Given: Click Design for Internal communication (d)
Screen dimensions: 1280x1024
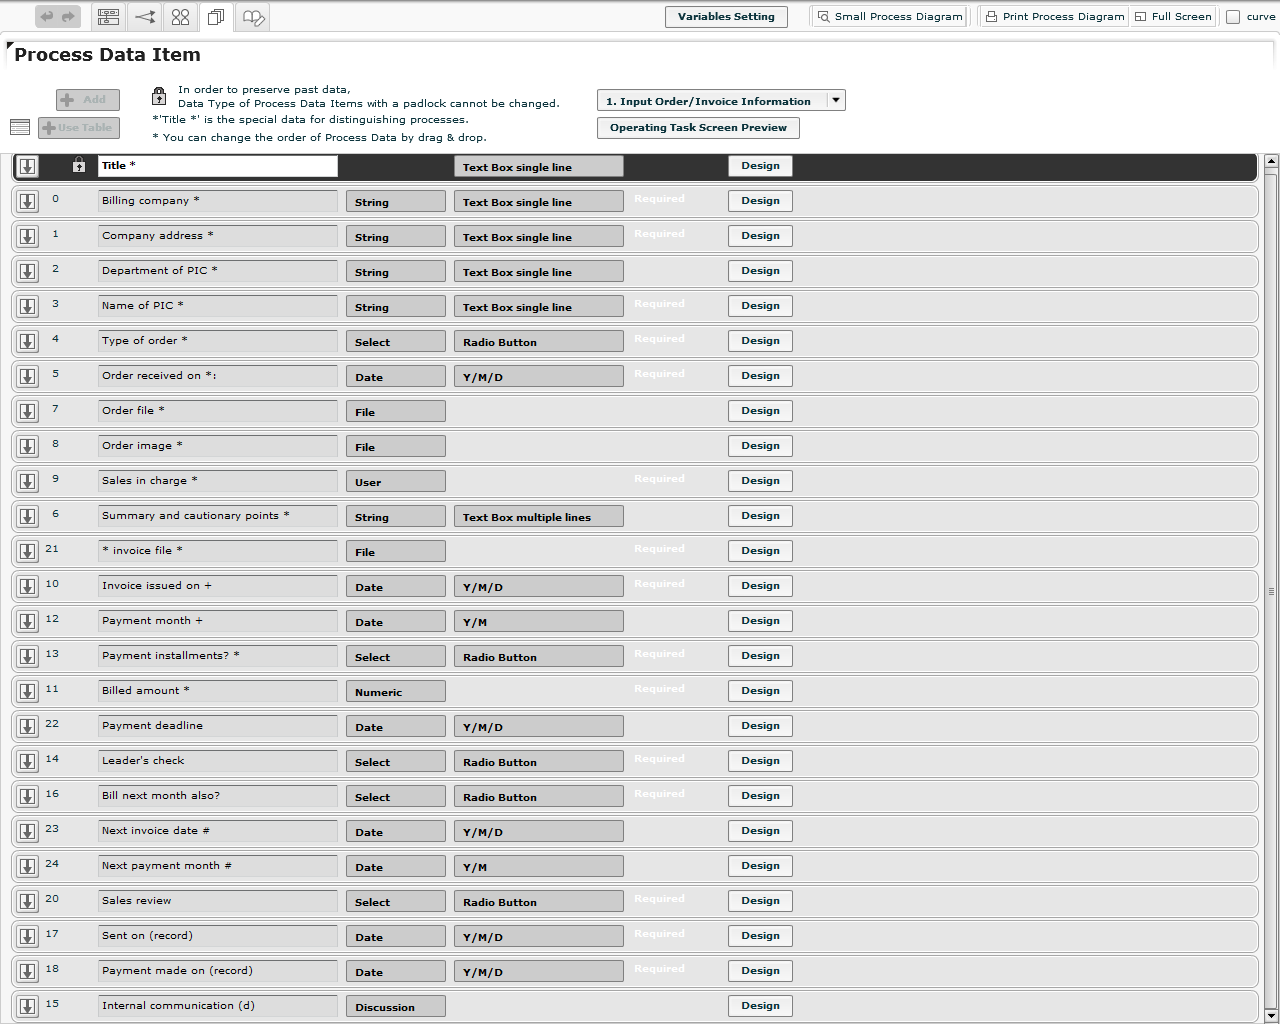Looking at the screenshot, I should click(x=760, y=1005).
